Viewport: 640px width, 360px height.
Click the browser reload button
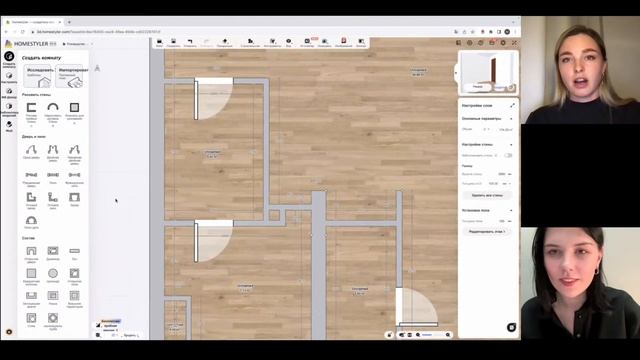[23, 31]
